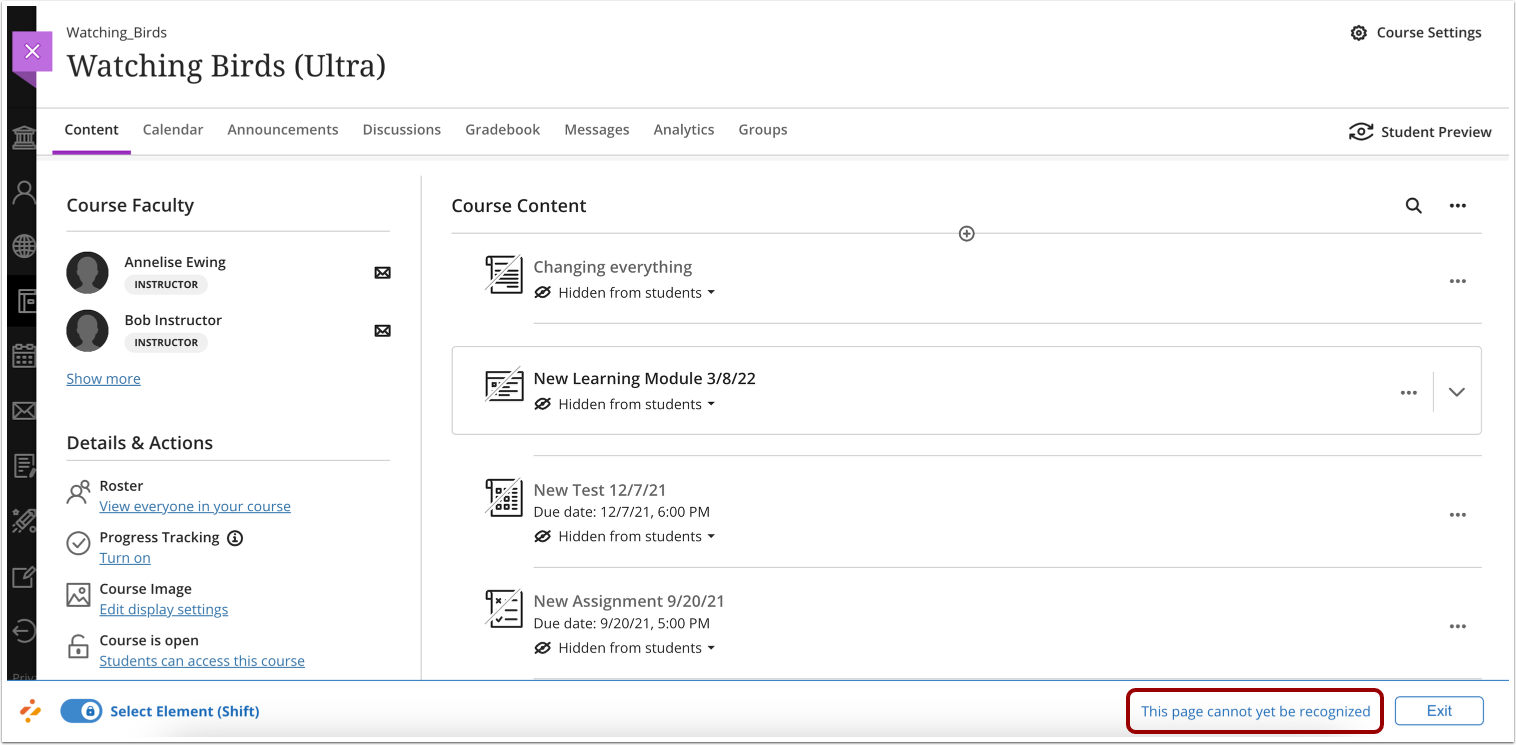Click 'This page cannot yet be recognized' text
This screenshot has height=745, width=1516.
coord(1256,712)
